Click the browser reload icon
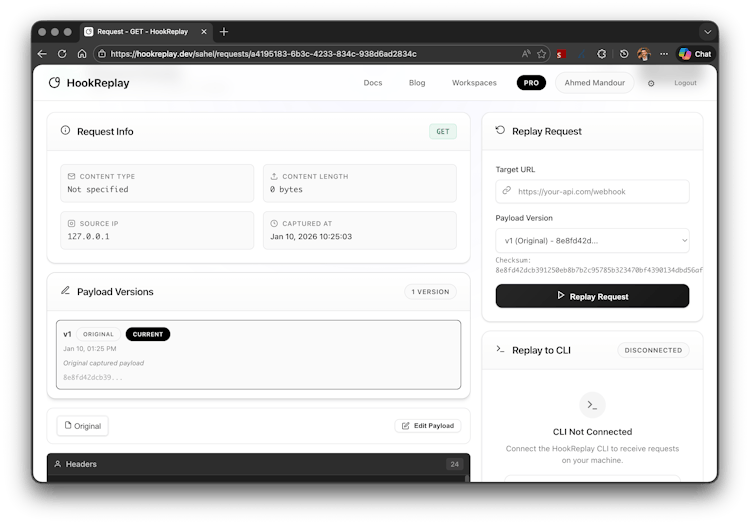 [x=62, y=54]
